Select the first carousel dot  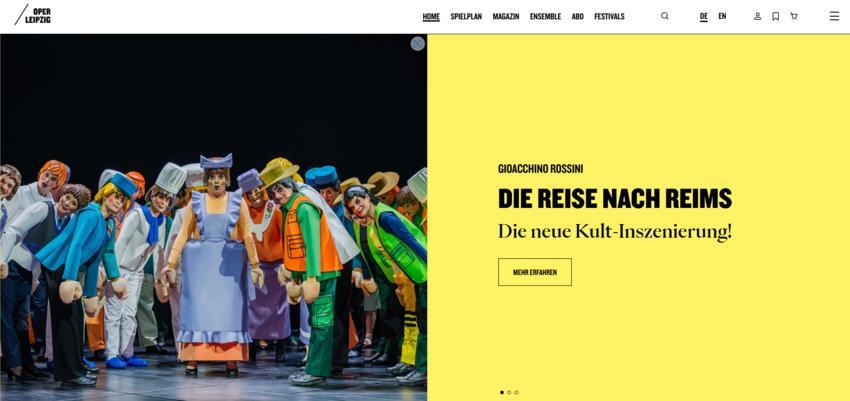point(501,392)
